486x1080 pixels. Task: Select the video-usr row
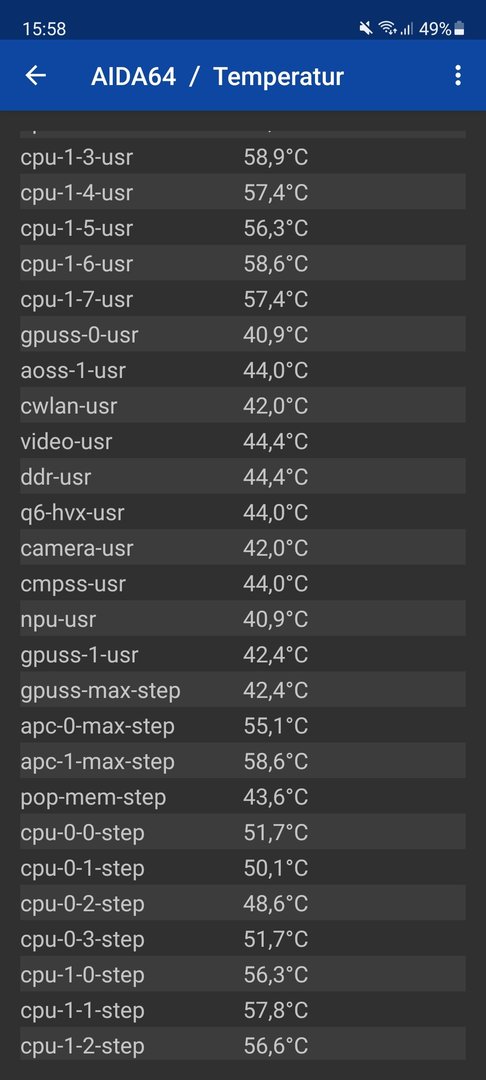coord(242,442)
